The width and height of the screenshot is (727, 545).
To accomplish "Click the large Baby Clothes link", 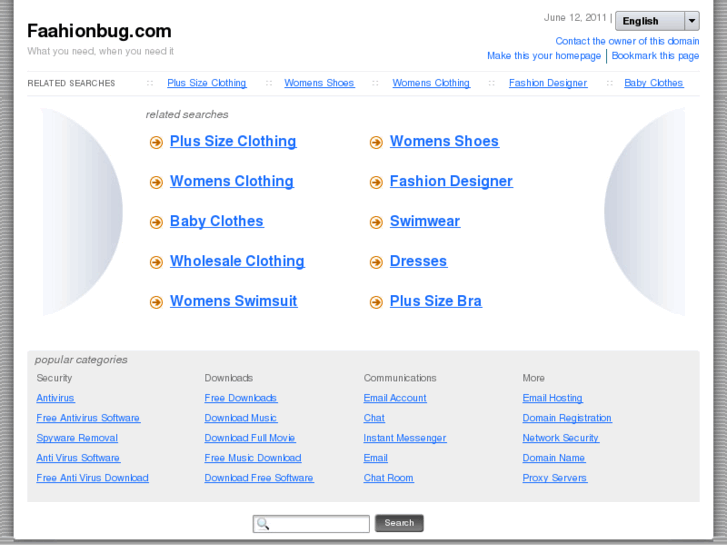I will tap(217, 221).
